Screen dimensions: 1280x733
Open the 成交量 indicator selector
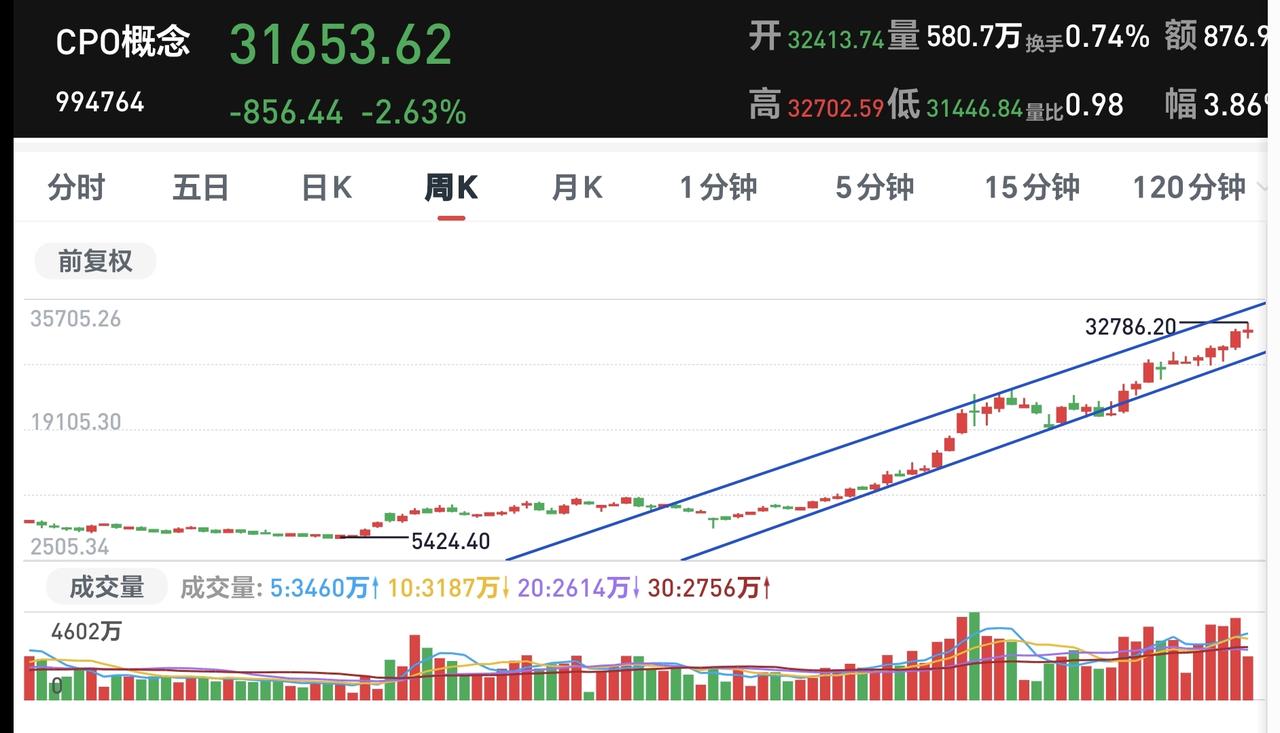[x=105, y=587]
